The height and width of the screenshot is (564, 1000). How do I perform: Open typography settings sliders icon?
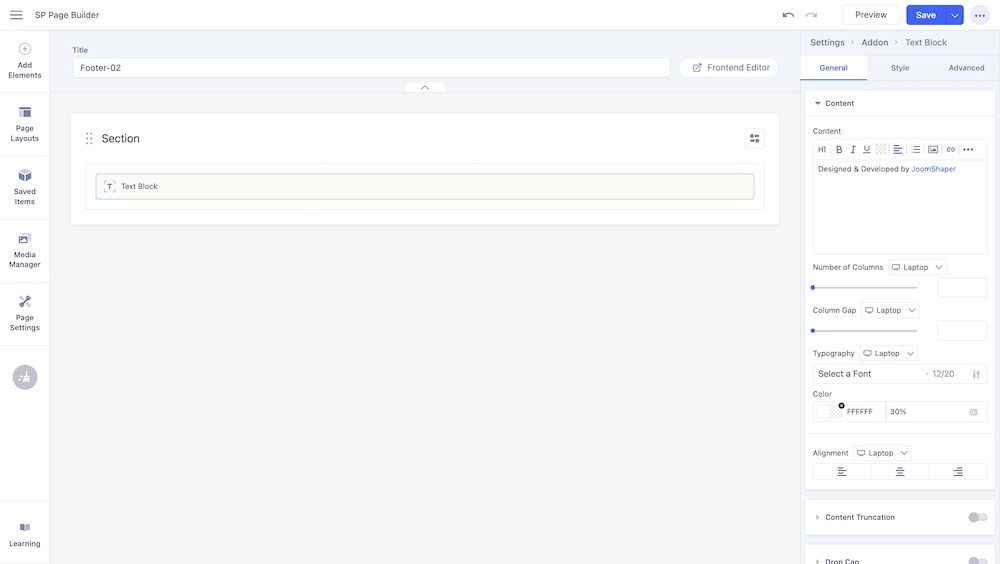(976, 375)
